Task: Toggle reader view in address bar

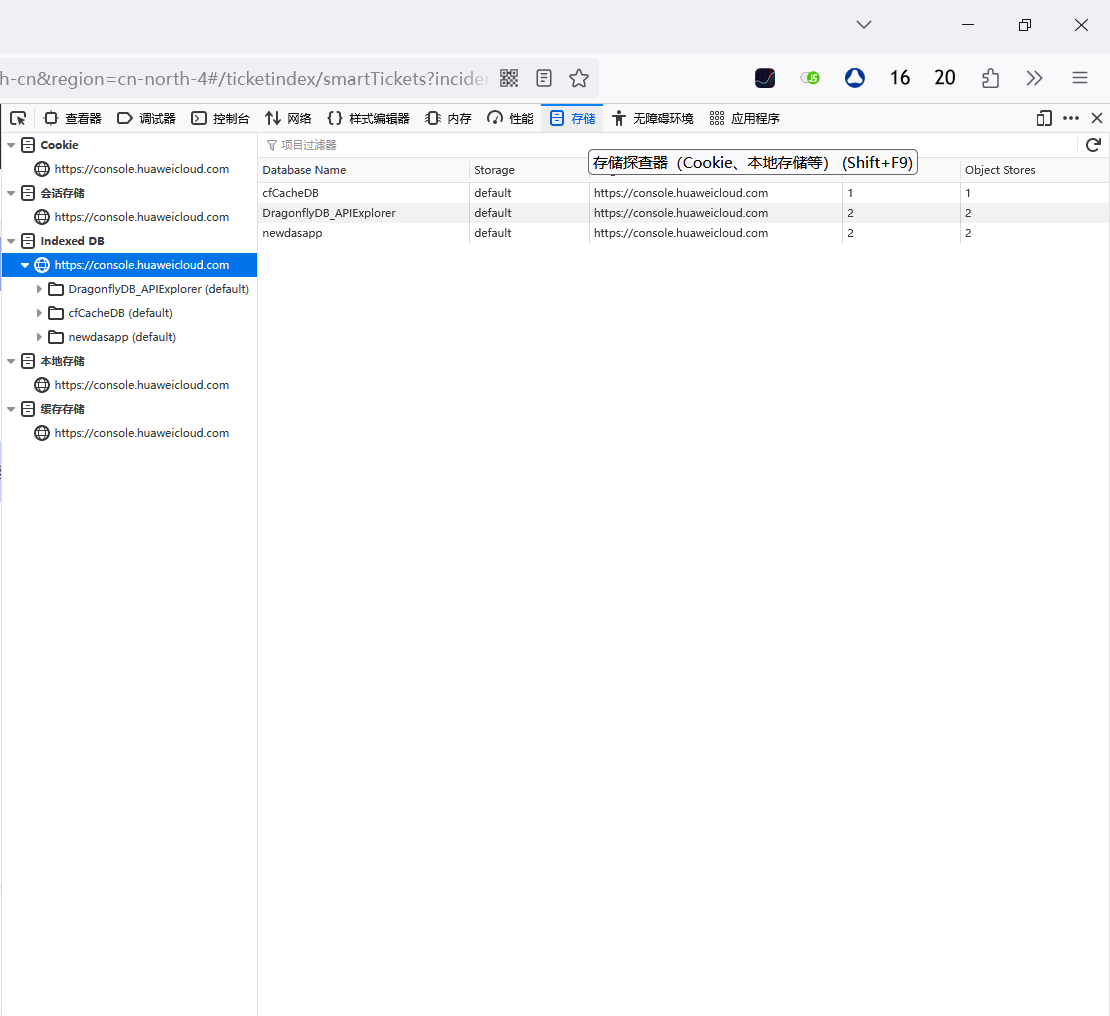Action: click(544, 78)
